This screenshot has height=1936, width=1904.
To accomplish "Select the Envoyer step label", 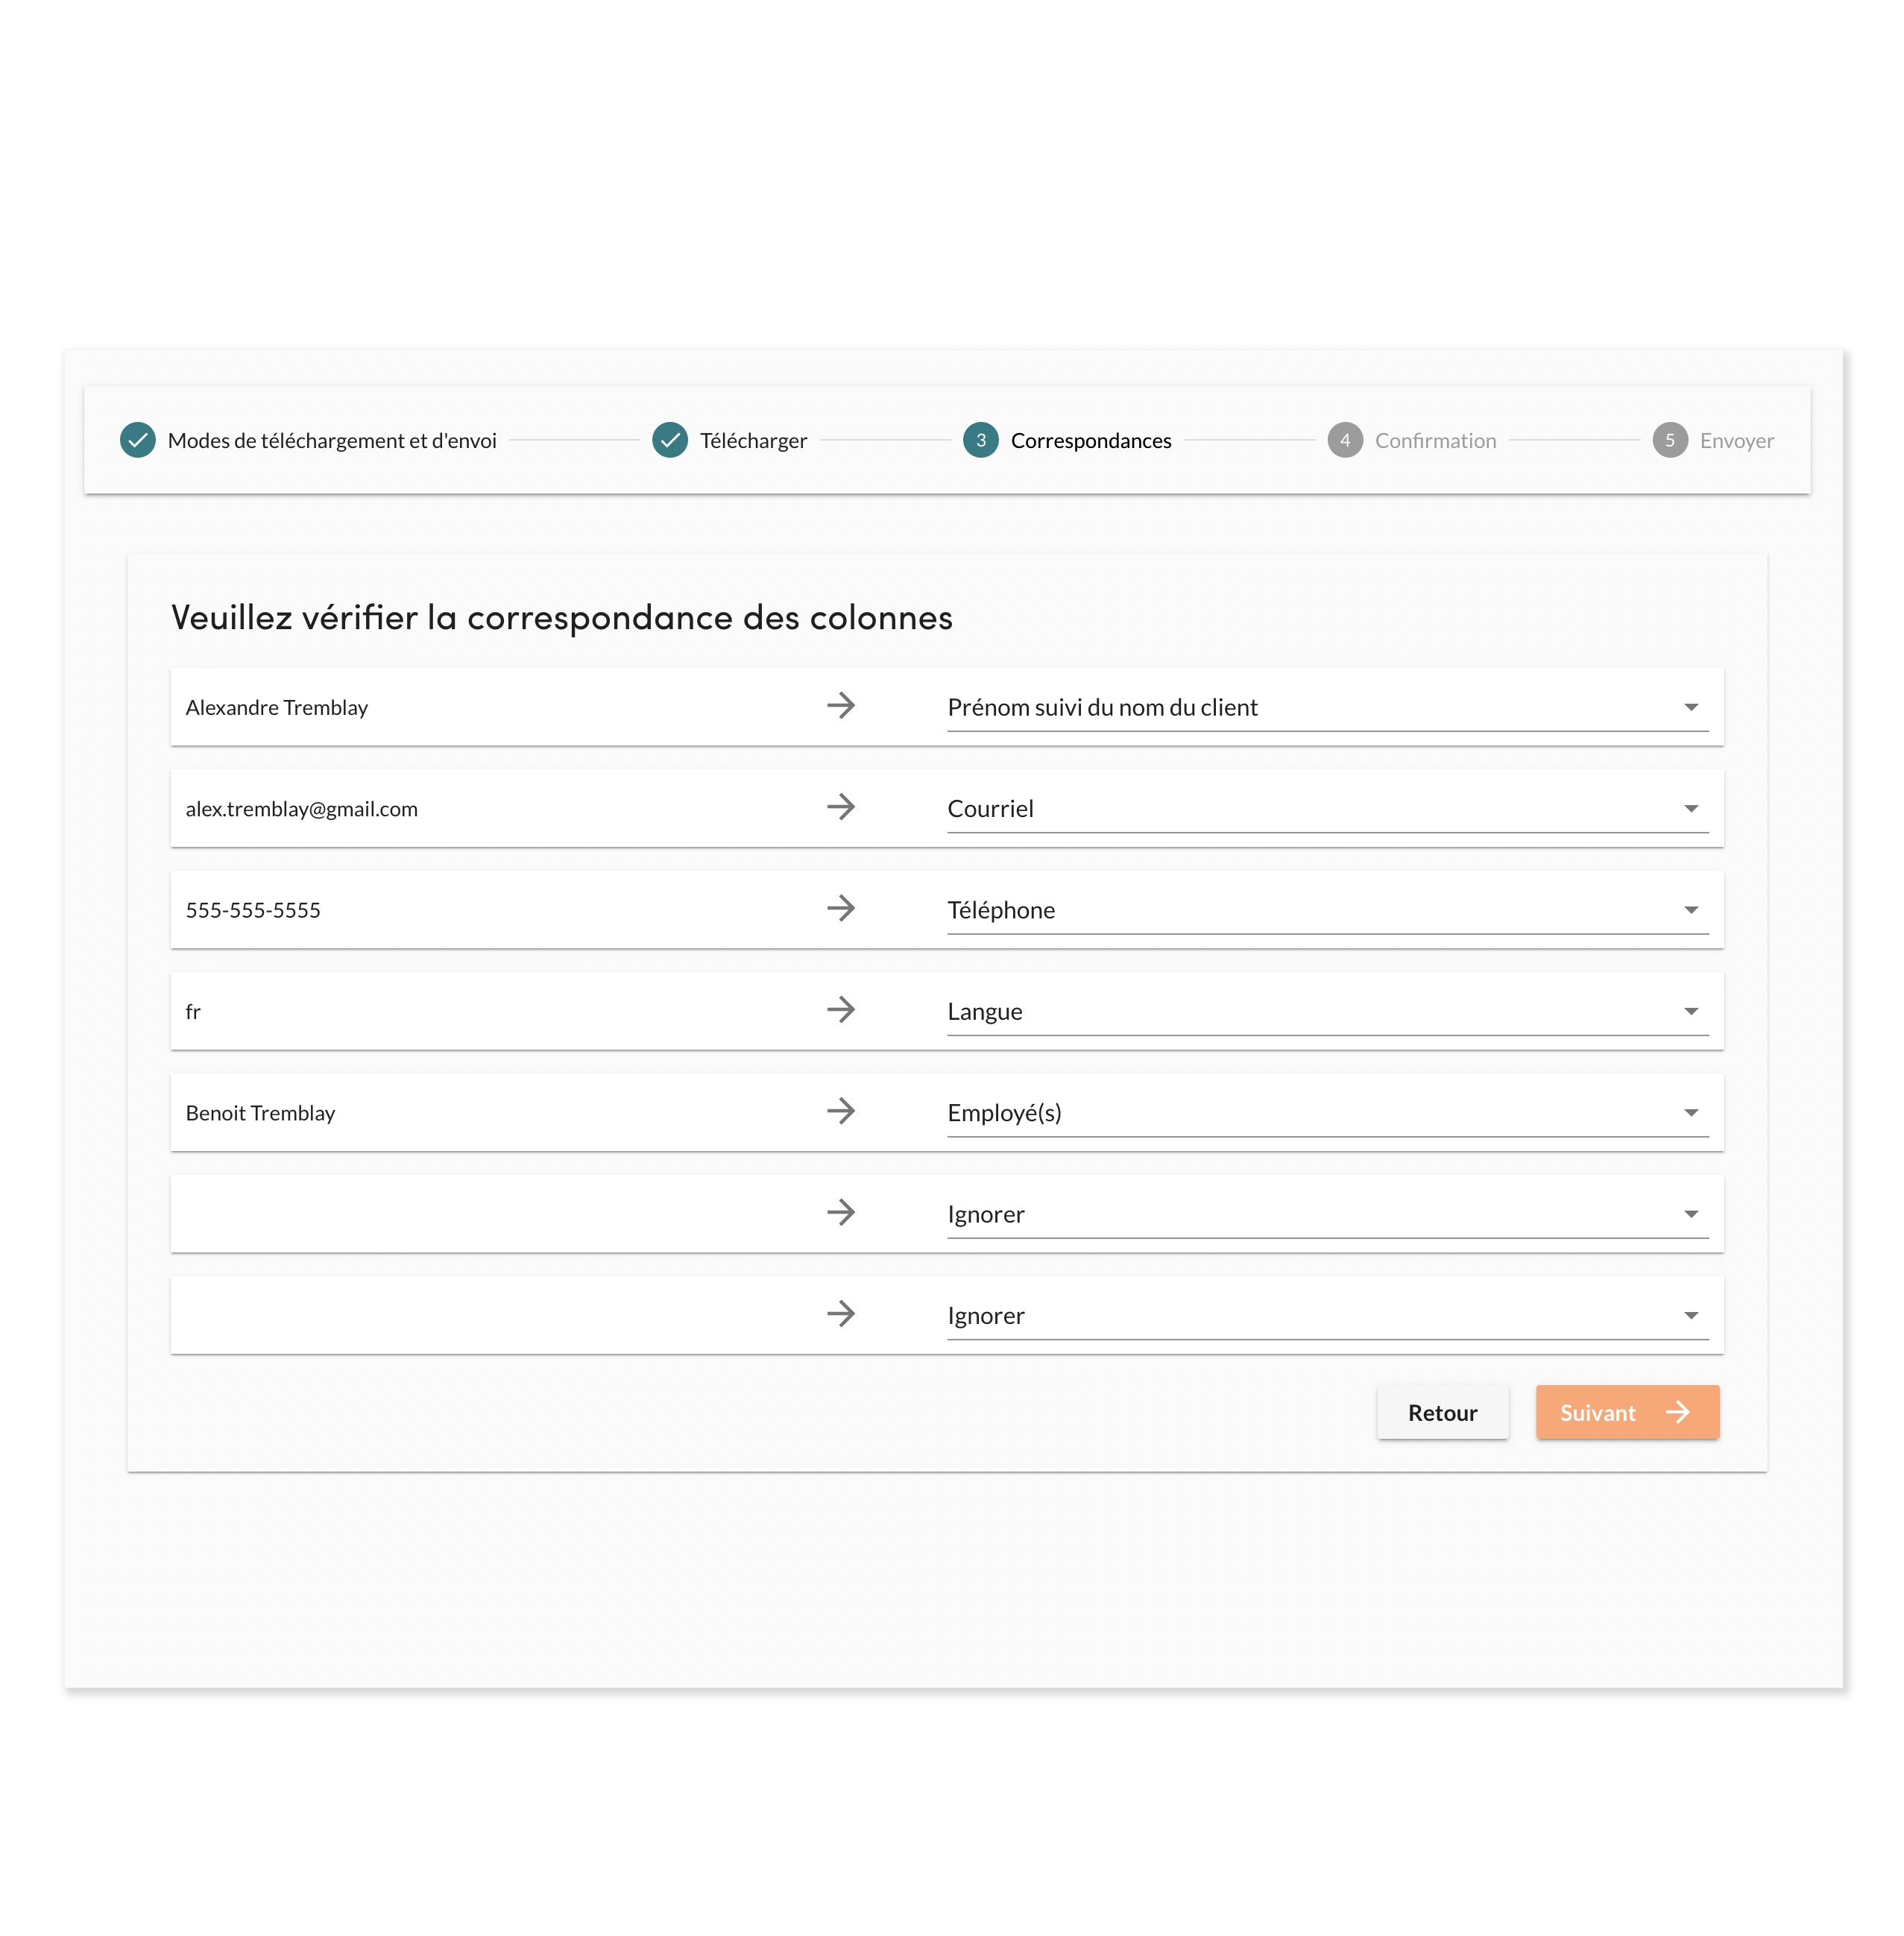I will [x=1736, y=441].
